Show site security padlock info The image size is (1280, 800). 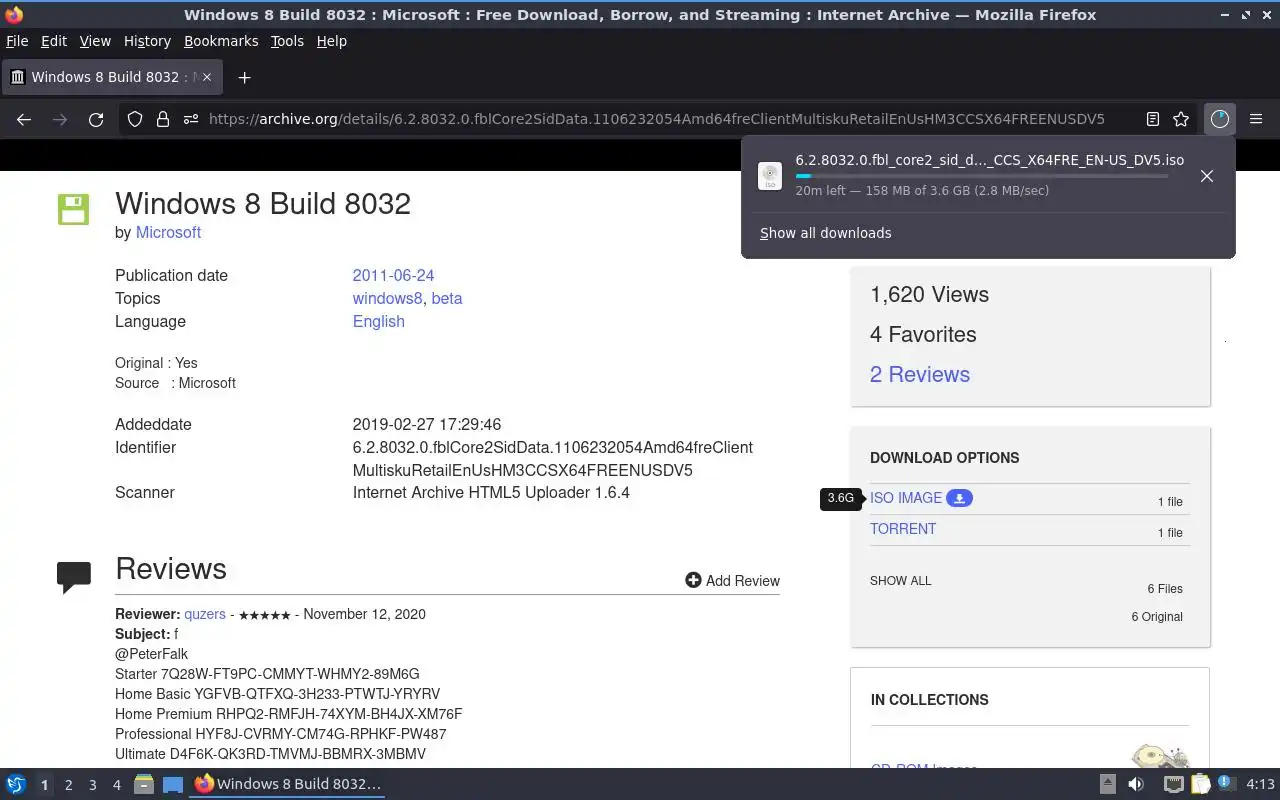(x=163, y=119)
